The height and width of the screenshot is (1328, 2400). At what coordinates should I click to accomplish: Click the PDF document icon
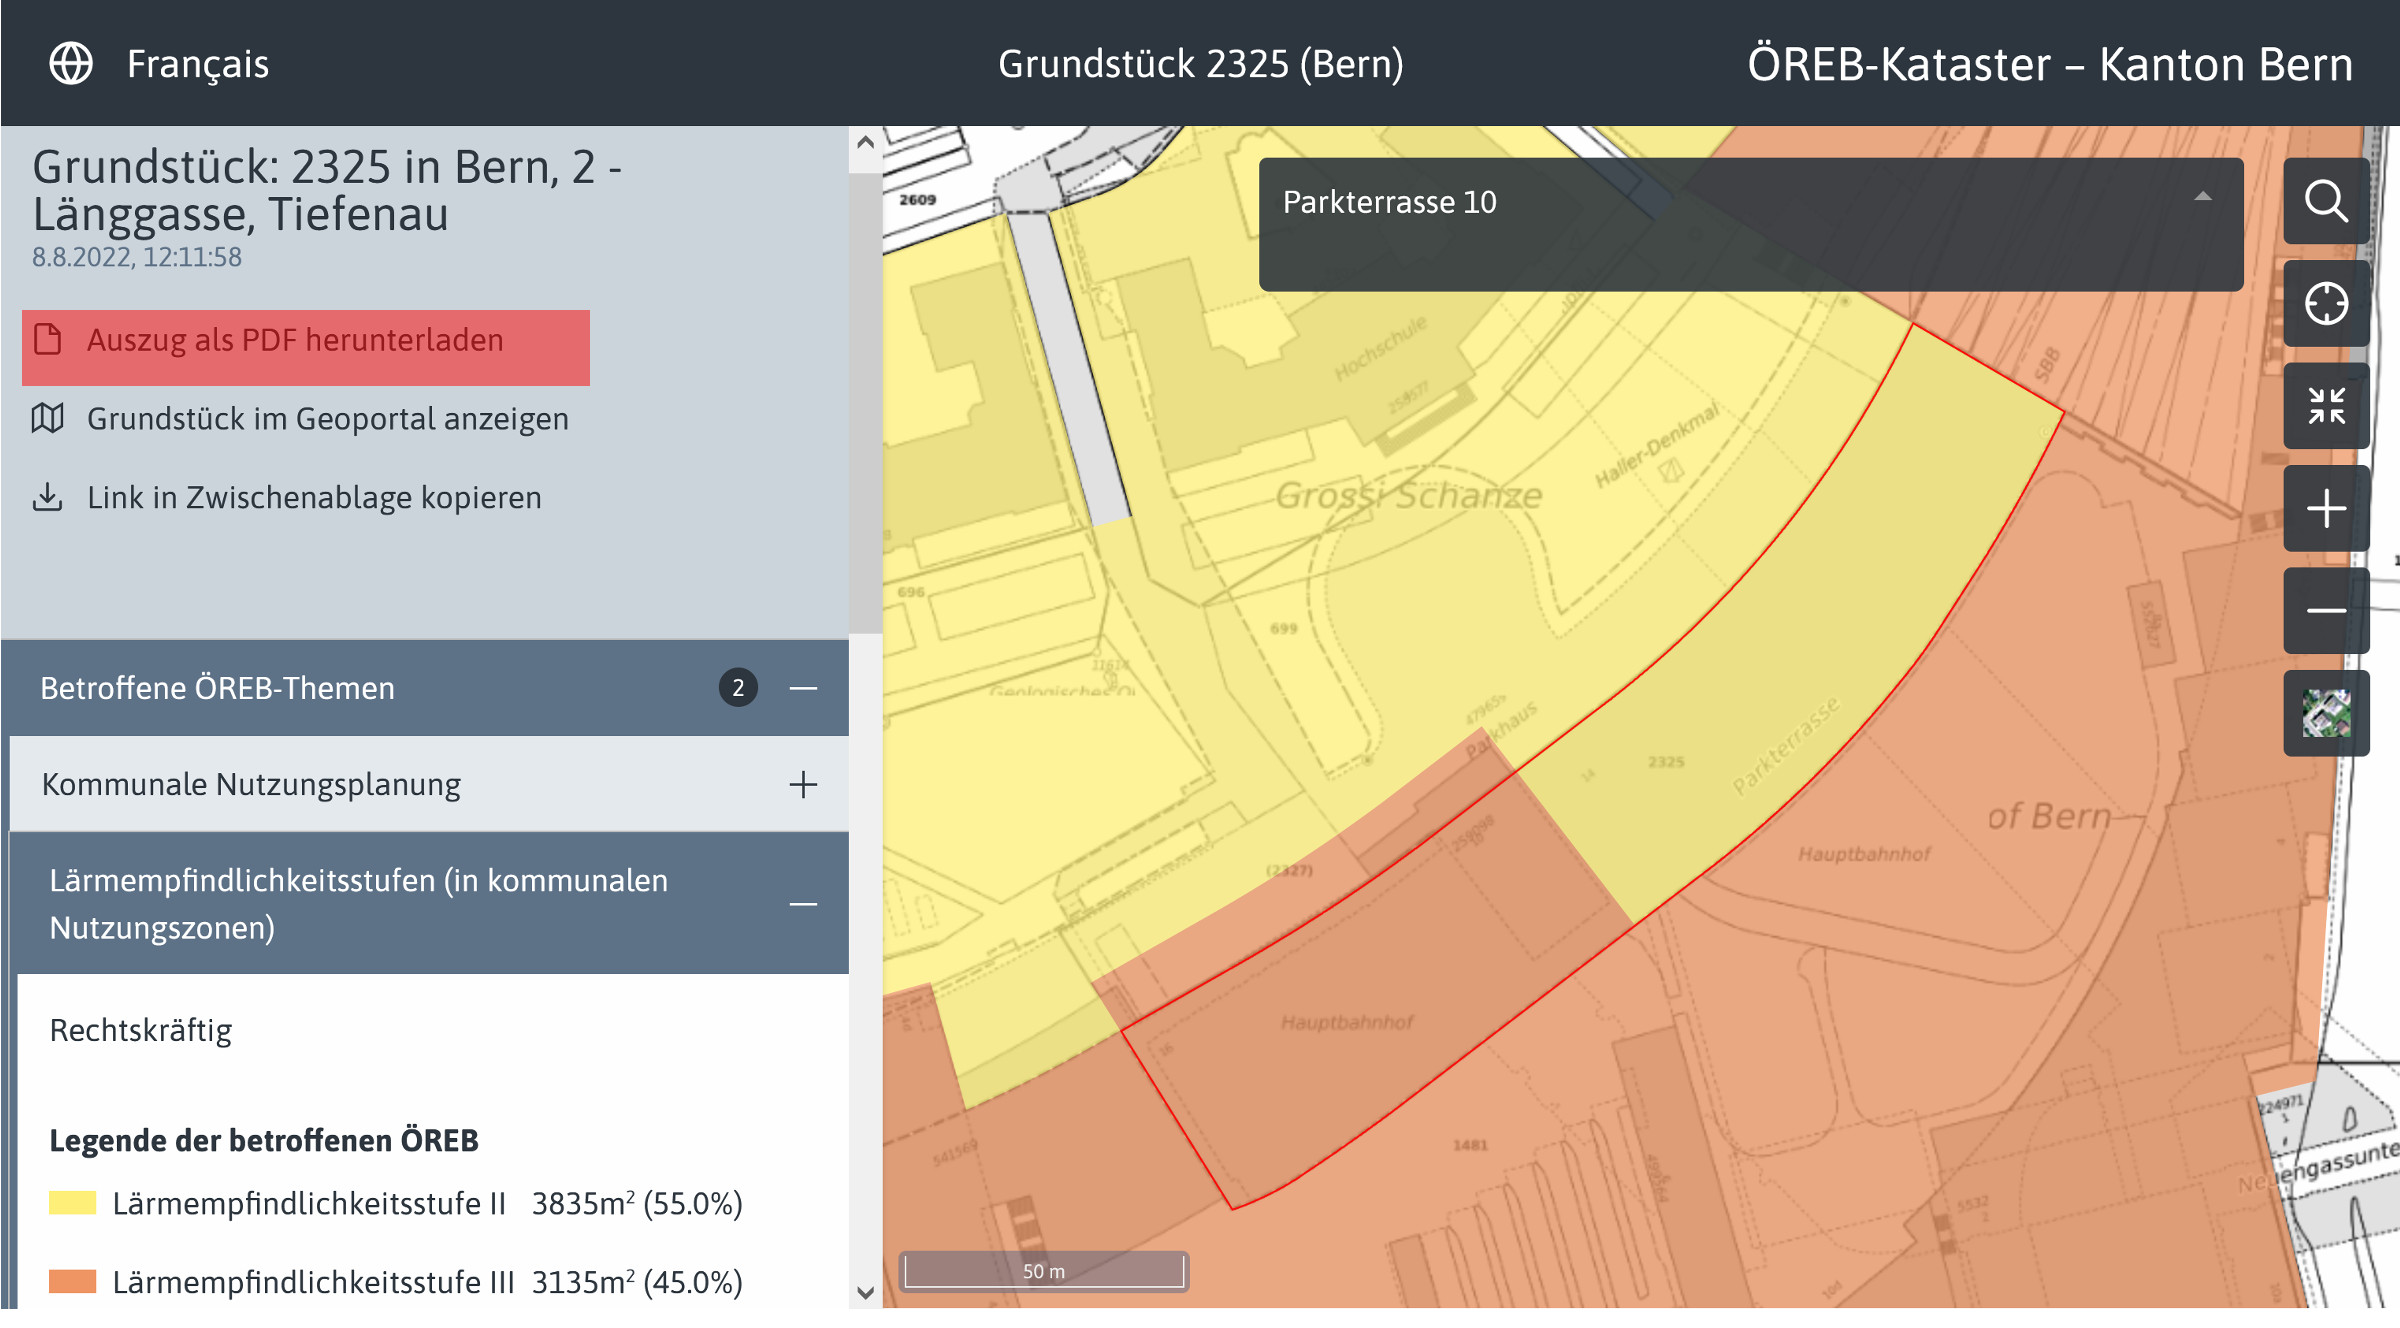coord(48,340)
